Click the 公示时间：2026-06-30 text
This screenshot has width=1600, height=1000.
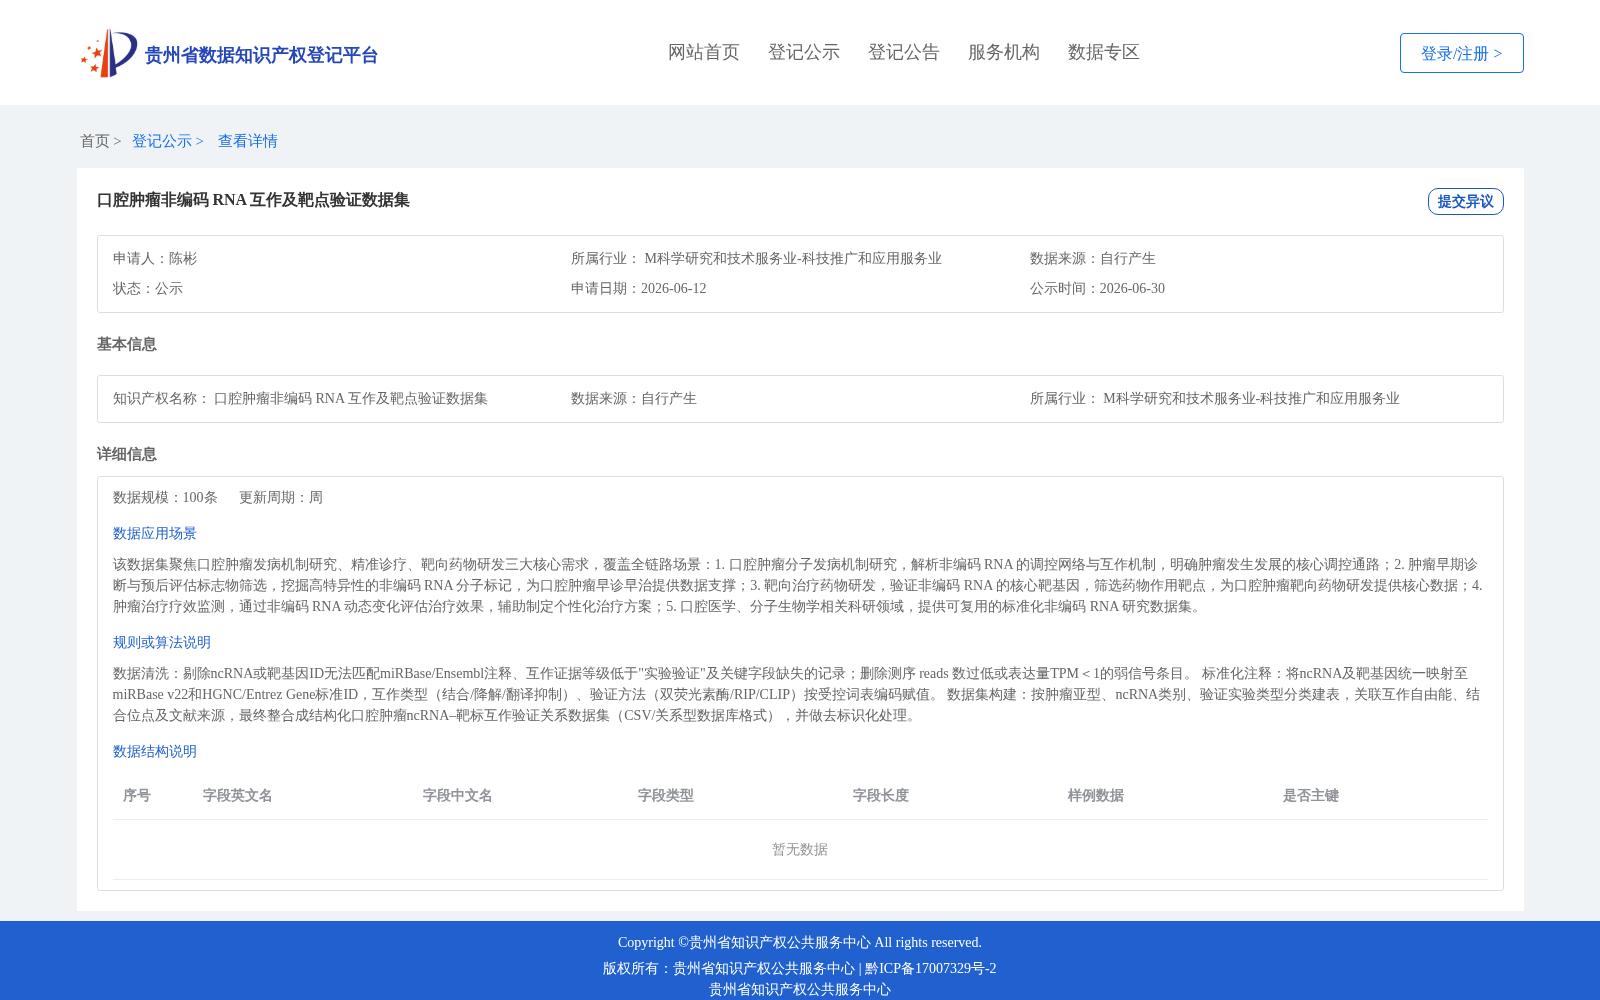pos(1097,288)
